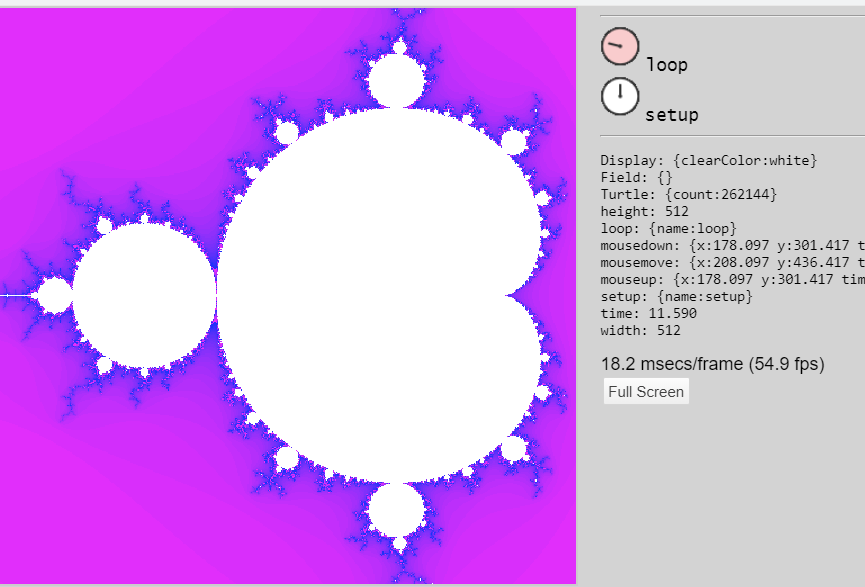Click the pink loop clock icon
This screenshot has width=865, height=587.
pos(619,46)
